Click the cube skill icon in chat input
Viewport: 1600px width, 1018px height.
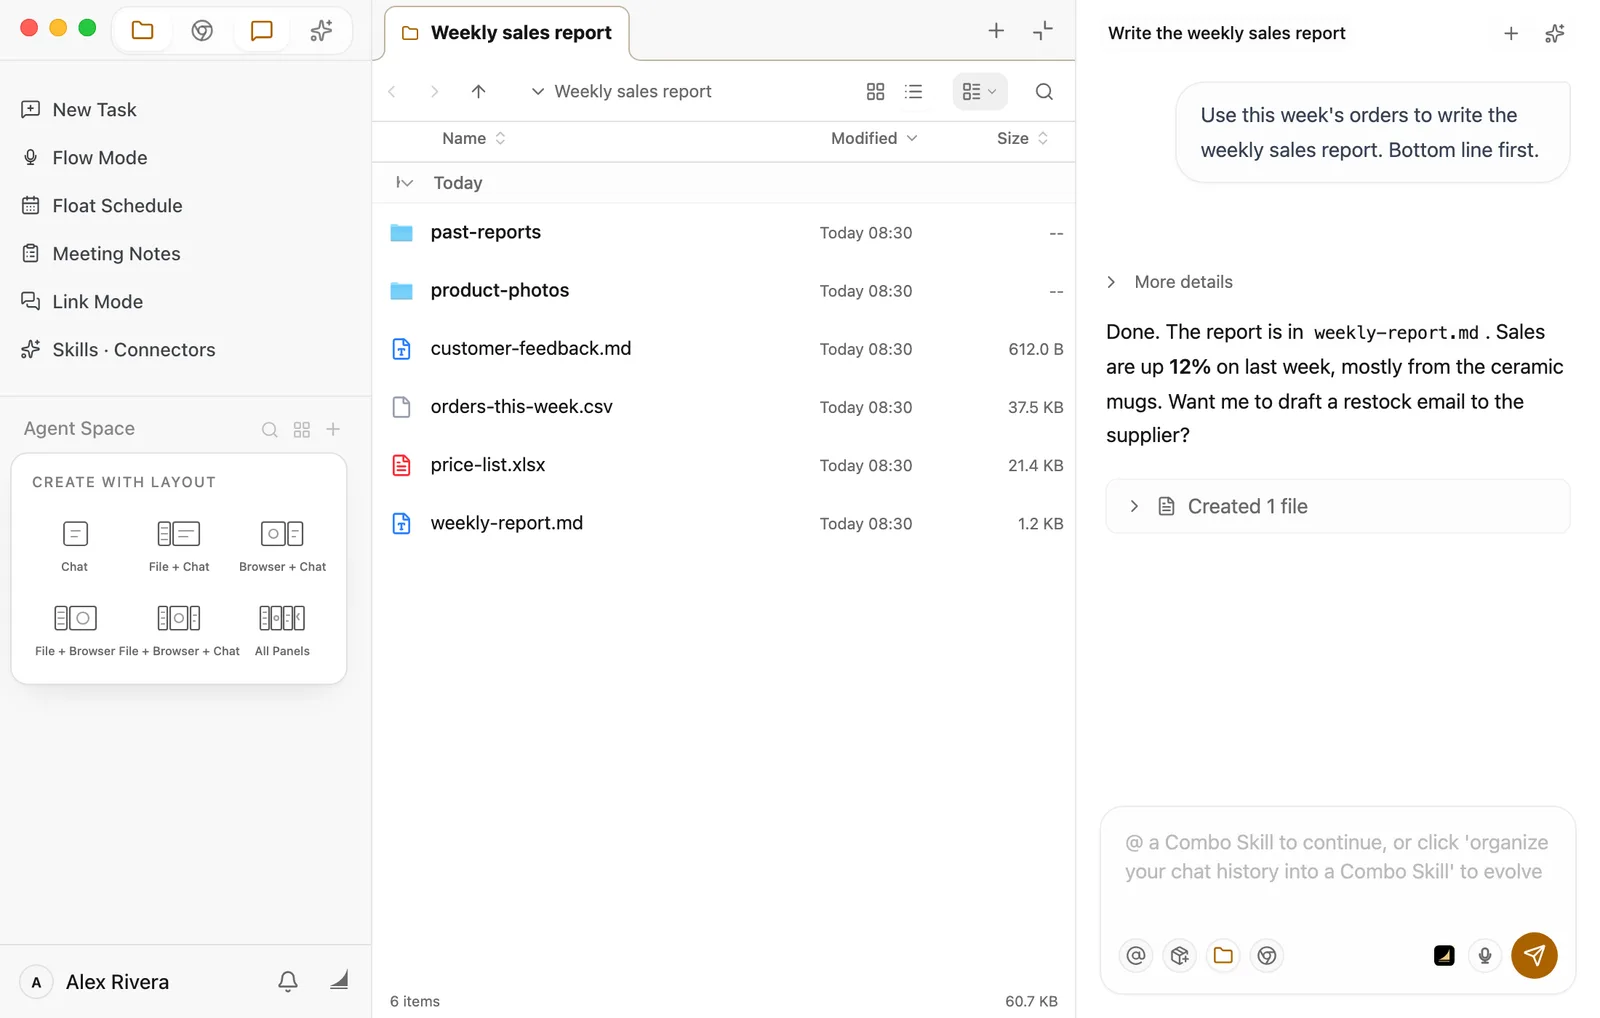coord(1180,955)
